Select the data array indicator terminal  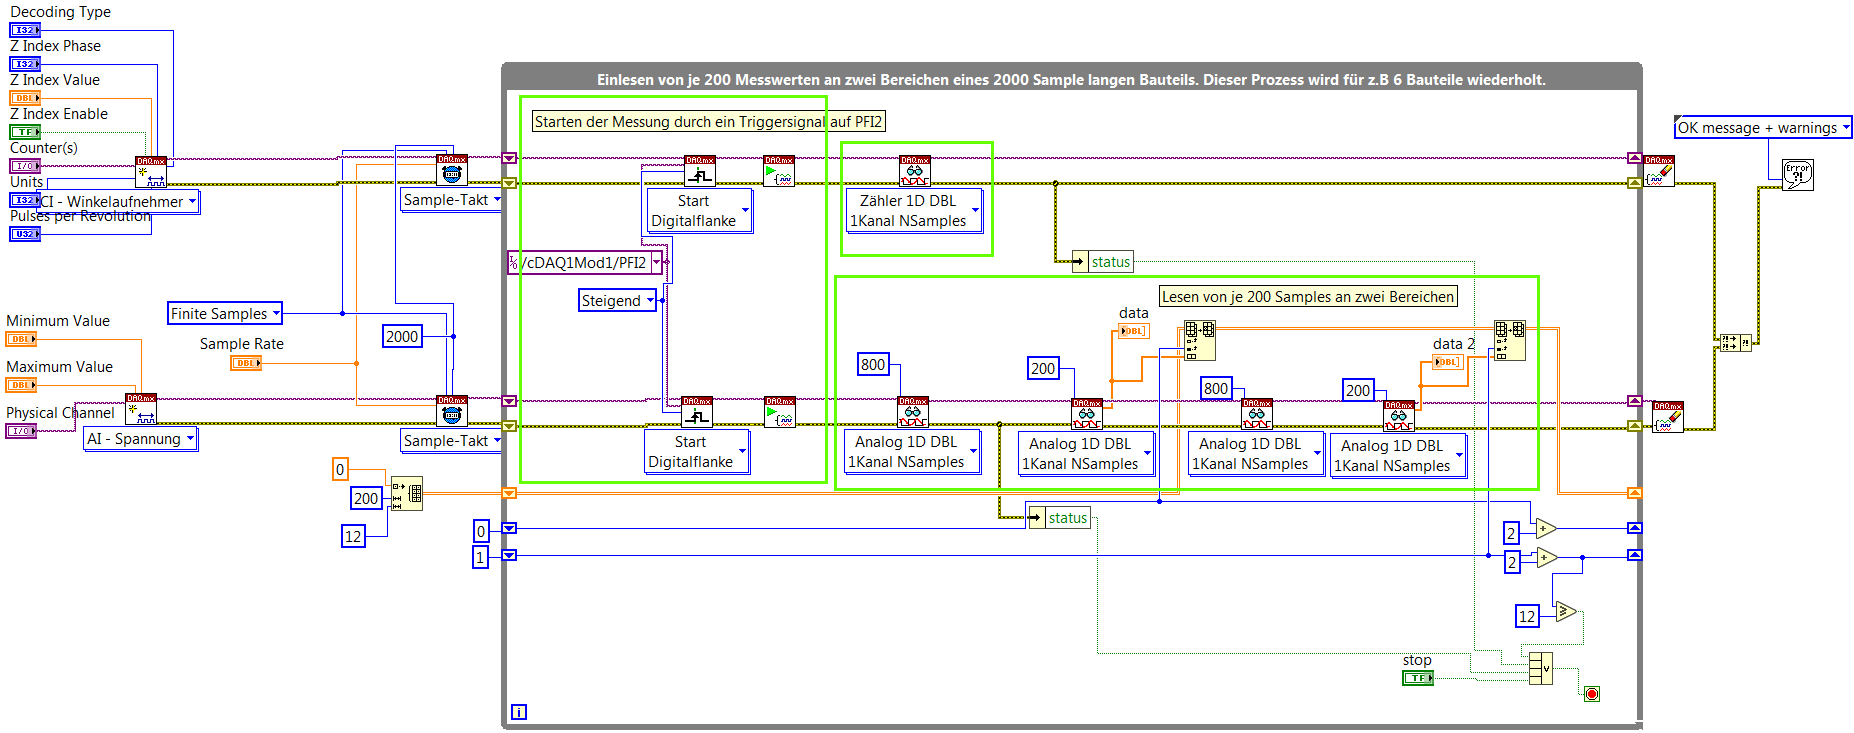(x=1134, y=331)
